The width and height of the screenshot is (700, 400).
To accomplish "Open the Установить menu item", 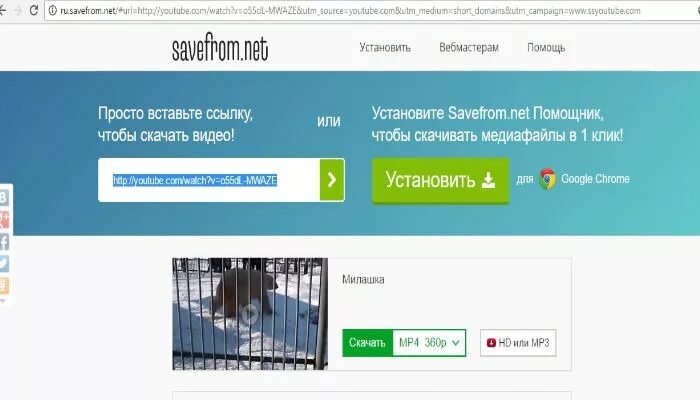I will click(x=385, y=47).
